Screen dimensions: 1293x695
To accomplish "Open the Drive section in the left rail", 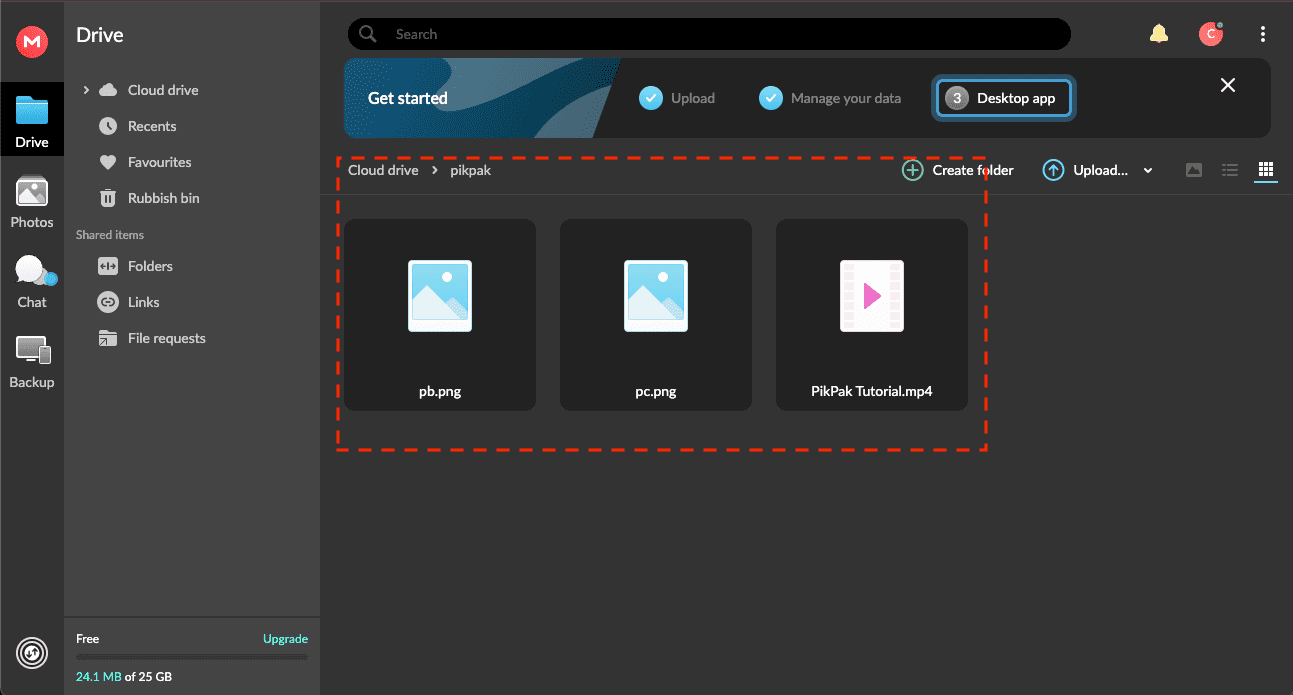I will (x=32, y=121).
